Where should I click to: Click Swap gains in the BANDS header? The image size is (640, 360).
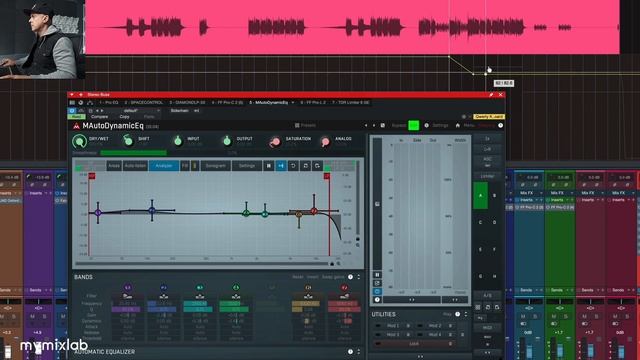pyautogui.click(x=333, y=277)
